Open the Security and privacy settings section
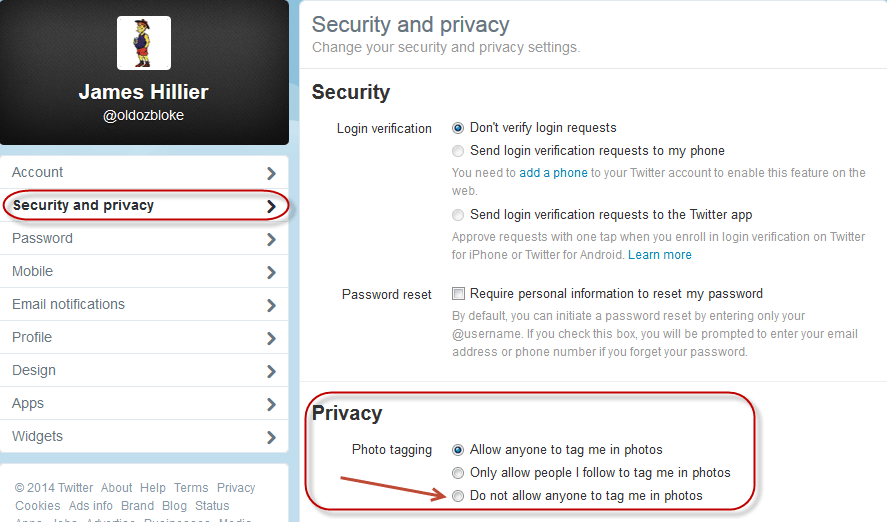887x522 pixels. coord(144,205)
